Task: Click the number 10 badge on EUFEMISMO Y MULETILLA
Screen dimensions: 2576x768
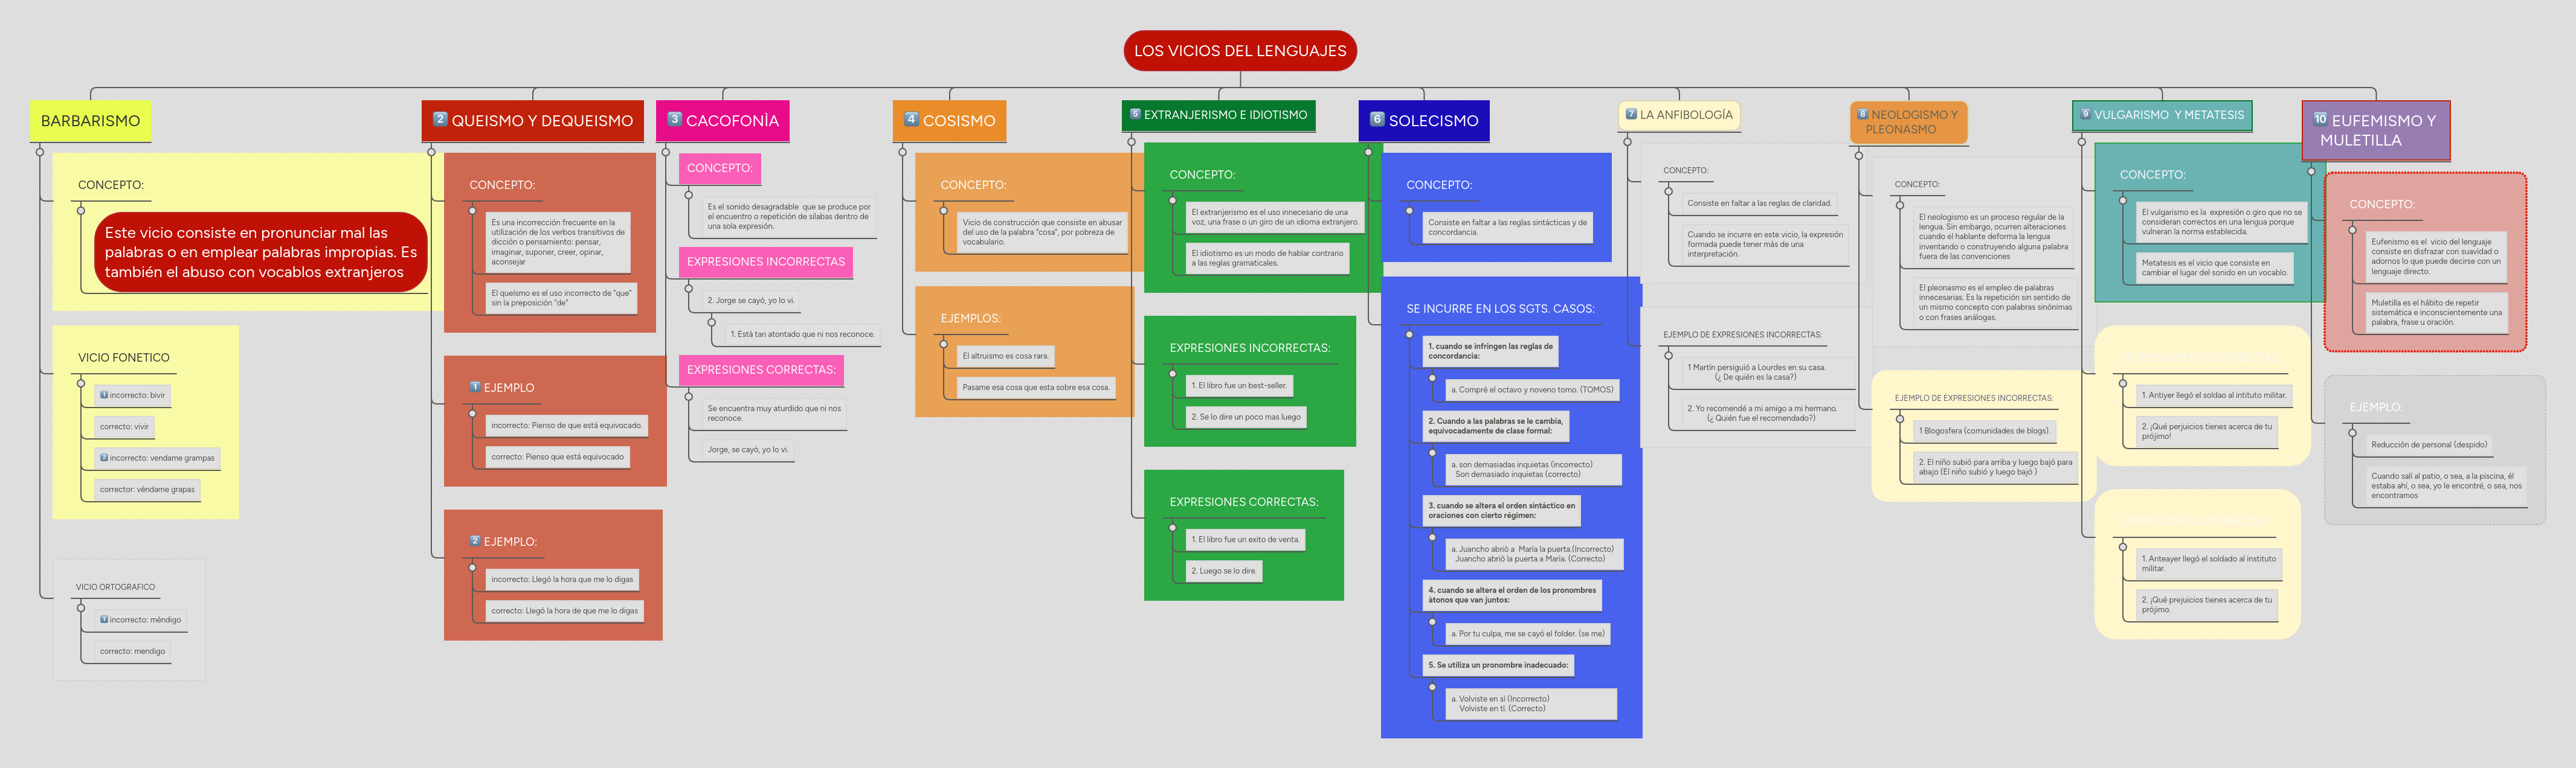Action: tap(2320, 119)
